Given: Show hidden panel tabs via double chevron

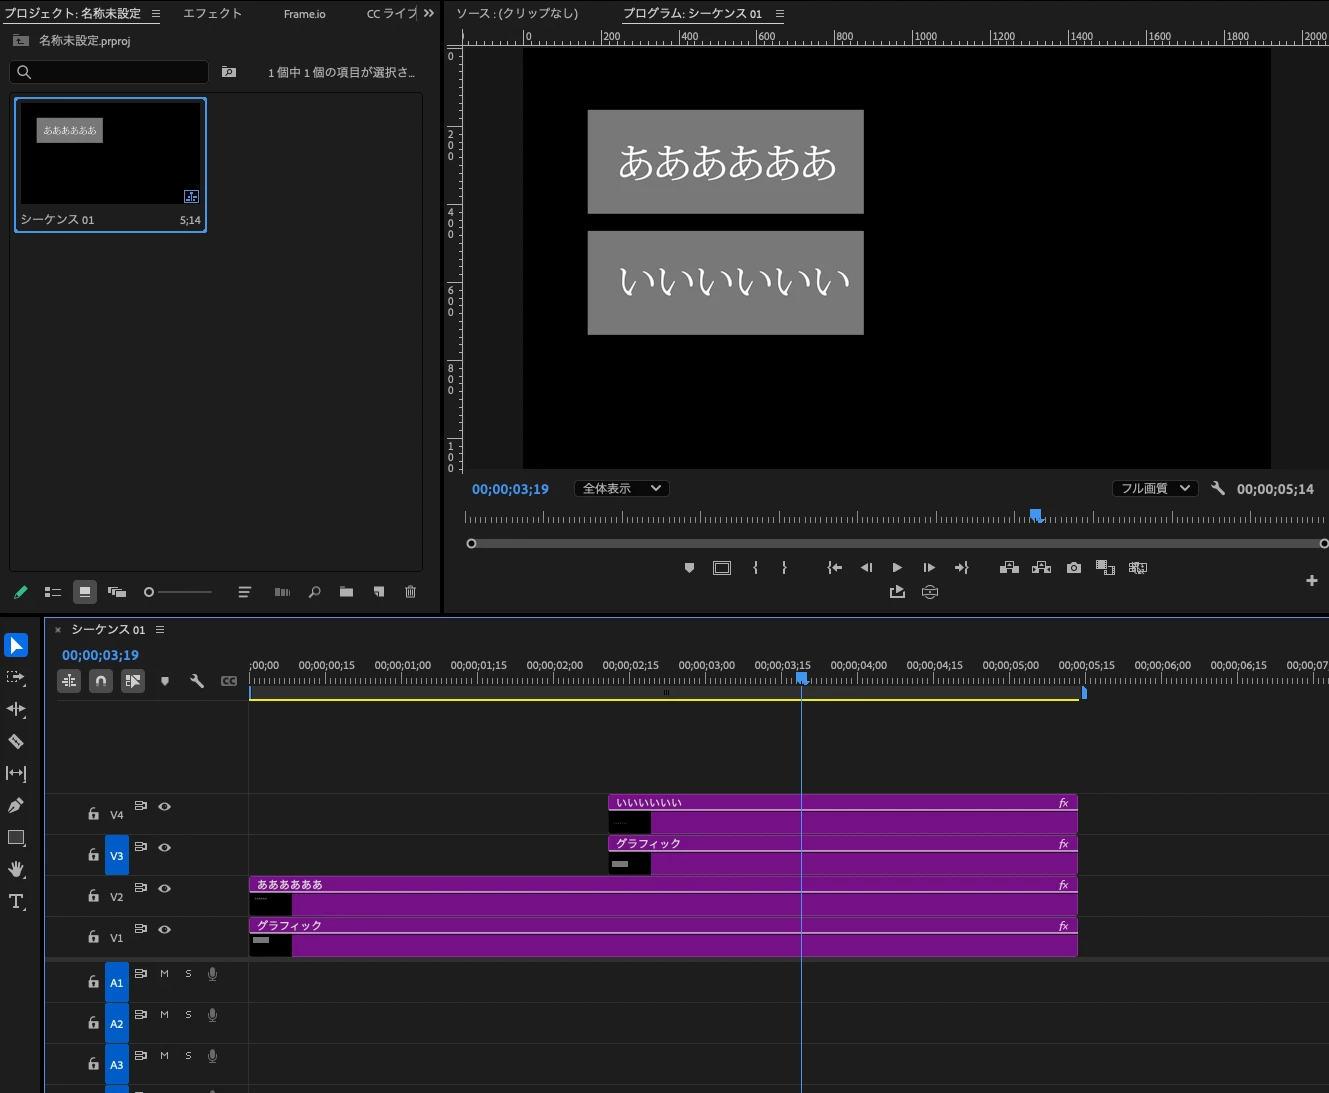Looking at the screenshot, I should pyautogui.click(x=429, y=13).
